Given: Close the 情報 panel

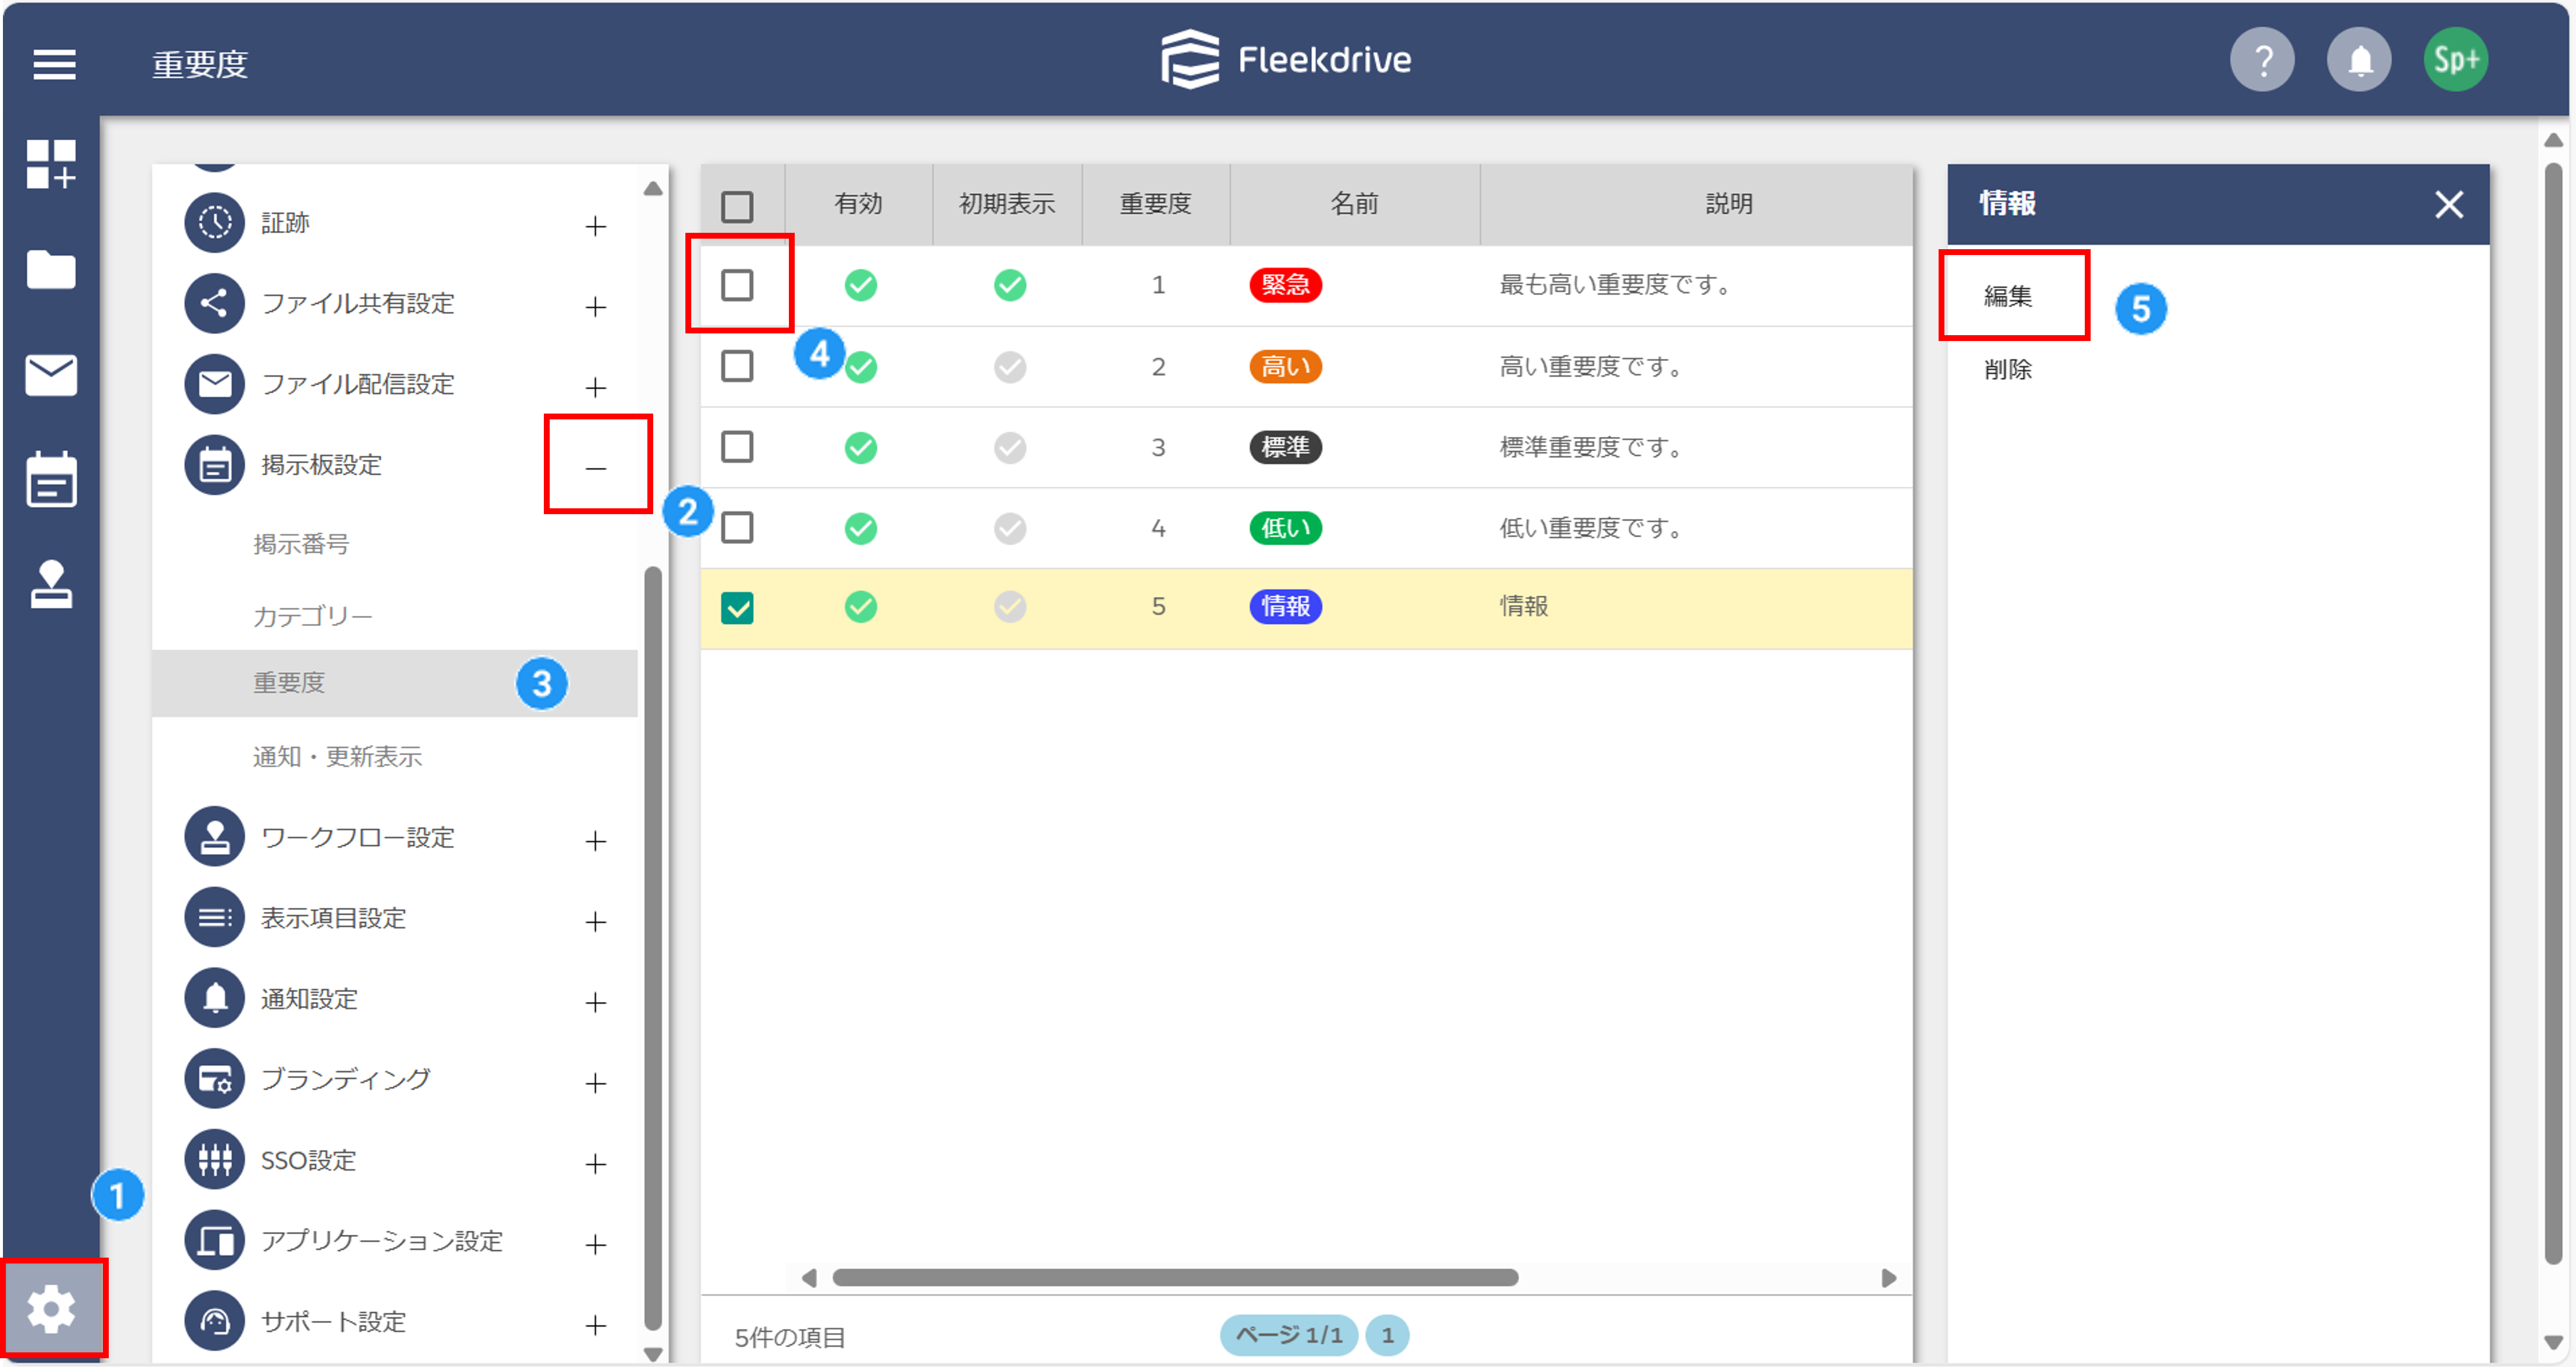Looking at the screenshot, I should click(x=2448, y=205).
